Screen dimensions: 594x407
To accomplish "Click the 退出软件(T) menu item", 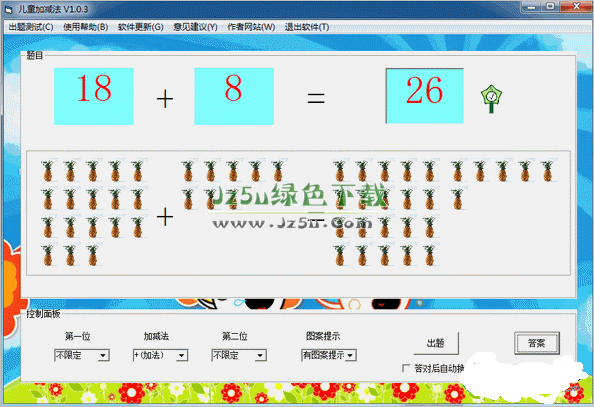I will point(307,27).
